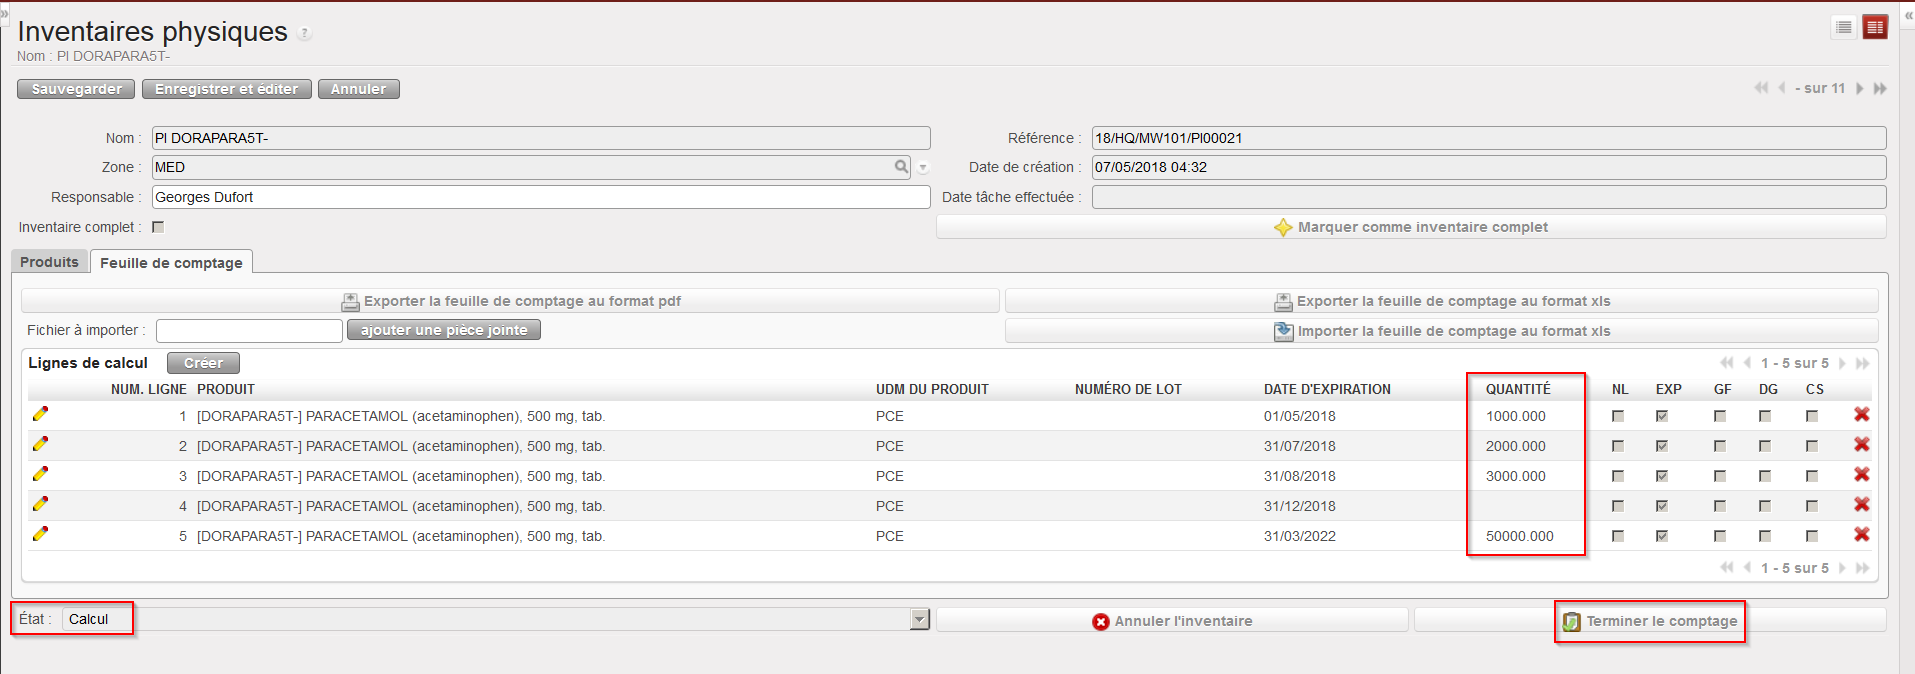Screen dimensions: 1915x674
Task: Toggle the Inventaire complet checkbox
Action: click(158, 227)
